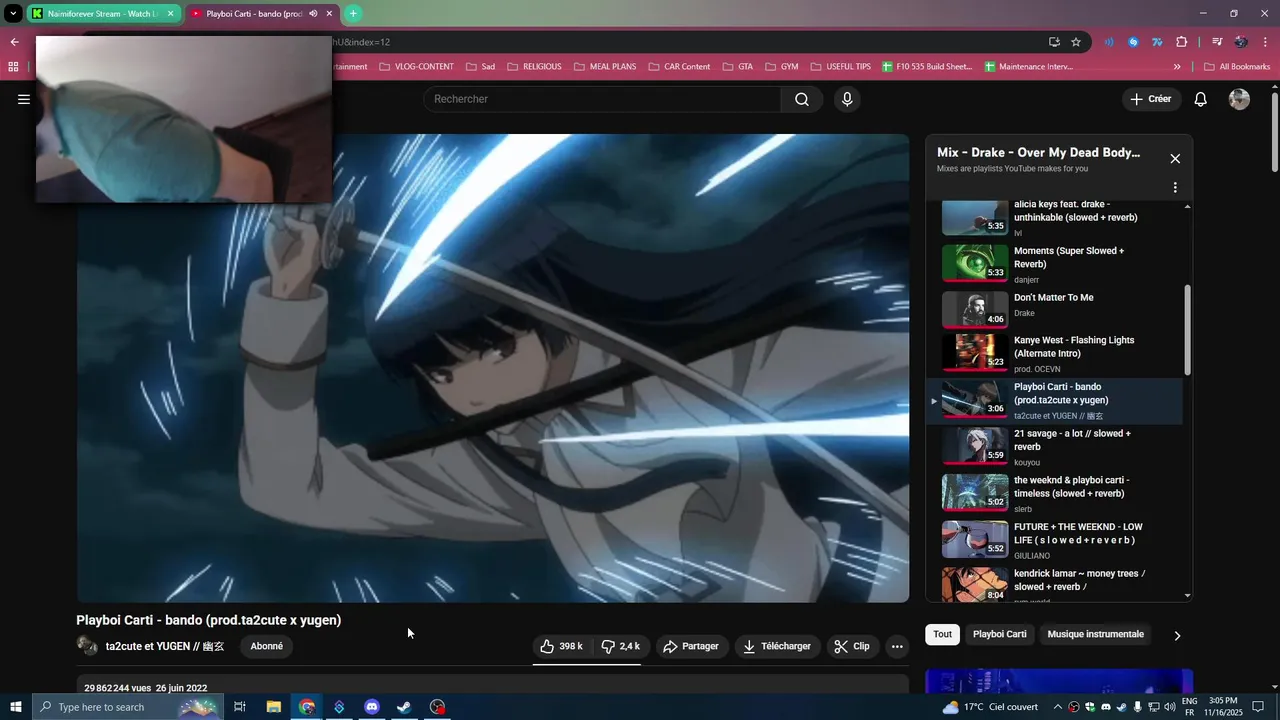Like the video with thumbs up 398 k
1280x720 pixels.
pos(562,646)
